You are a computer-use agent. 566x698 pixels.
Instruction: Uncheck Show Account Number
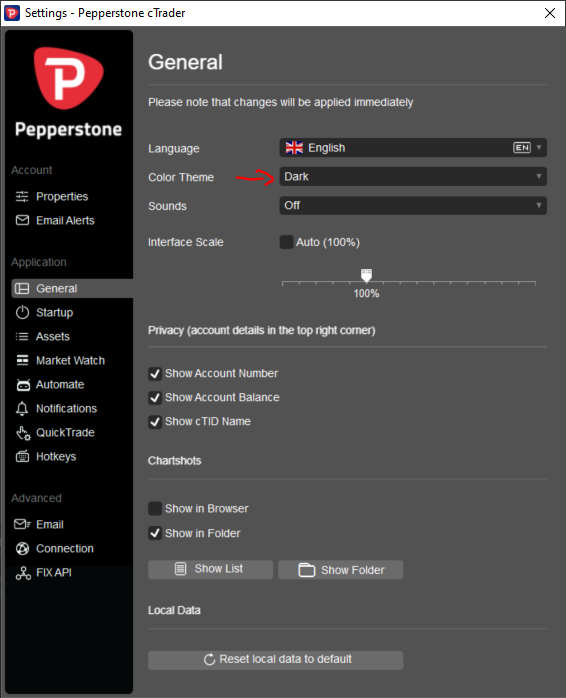click(x=155, y=373)
